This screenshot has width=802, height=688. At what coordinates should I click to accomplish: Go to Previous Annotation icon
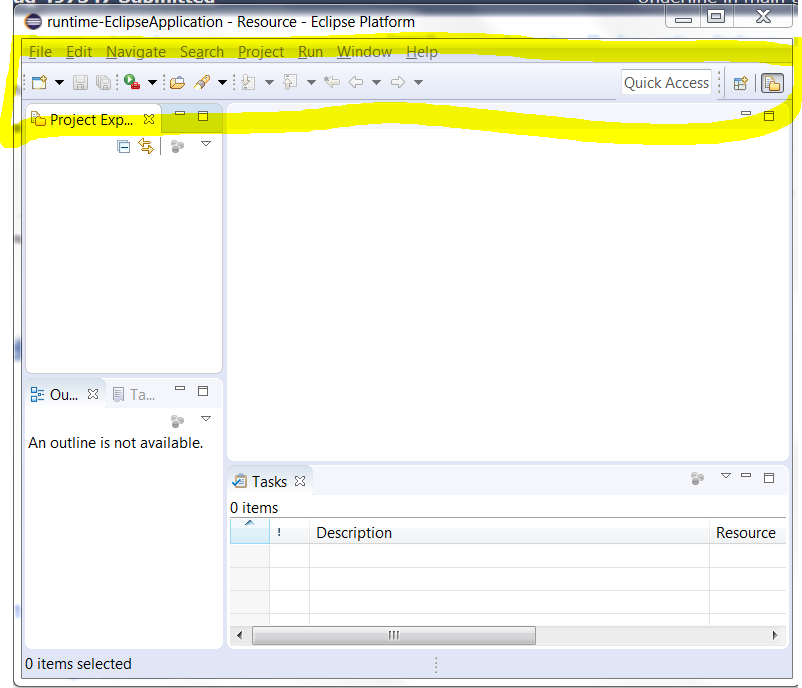pyautogui.click(x=290, y=82)
